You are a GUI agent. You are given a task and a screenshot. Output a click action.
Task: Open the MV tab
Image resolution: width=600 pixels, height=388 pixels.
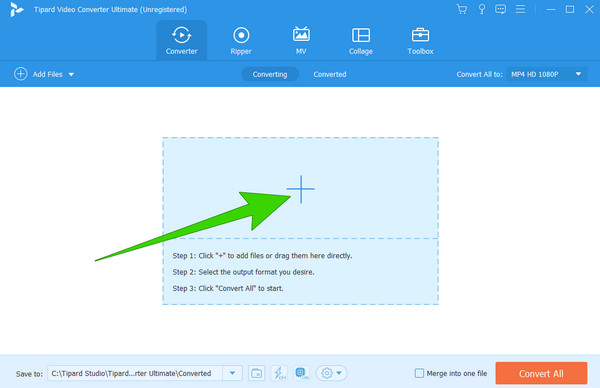pos(301,41)
